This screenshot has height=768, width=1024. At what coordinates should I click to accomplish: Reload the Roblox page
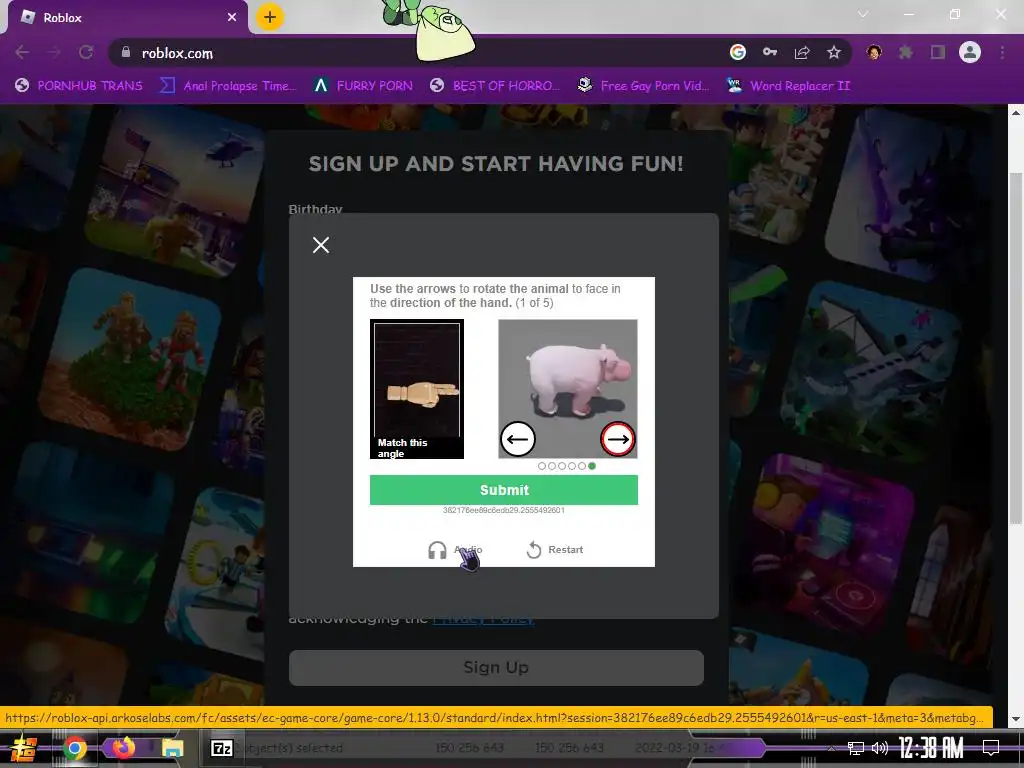point(86,53)
